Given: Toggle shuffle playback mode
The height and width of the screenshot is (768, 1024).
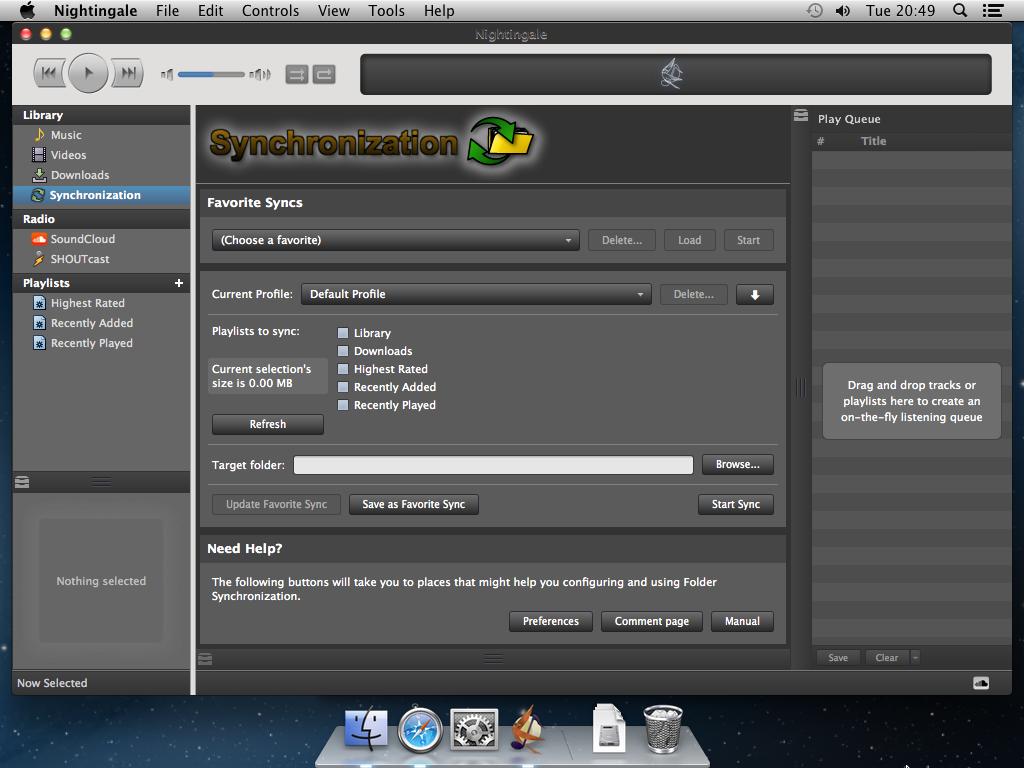Looking at the screenshot, I should pyautogui.click(x=297, y=74).
